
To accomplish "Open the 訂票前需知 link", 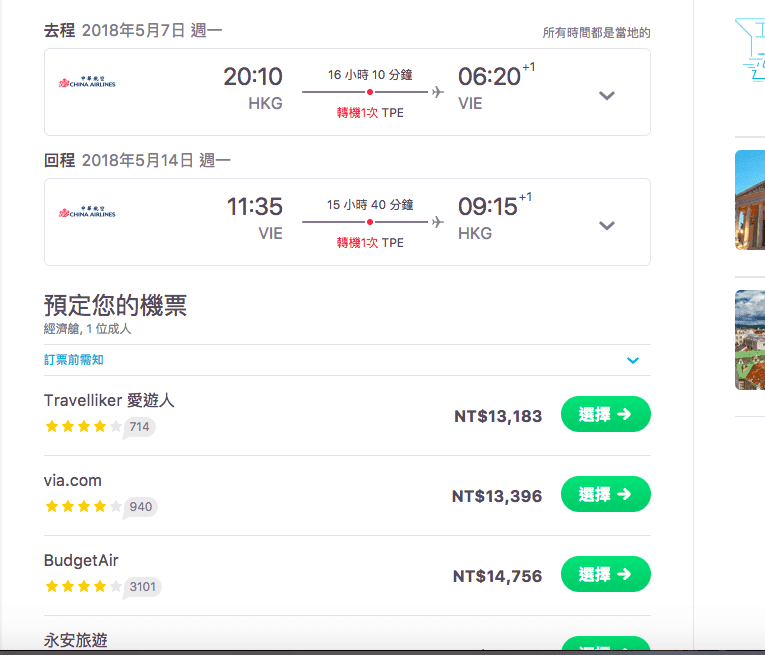I will tap(74, 360).
